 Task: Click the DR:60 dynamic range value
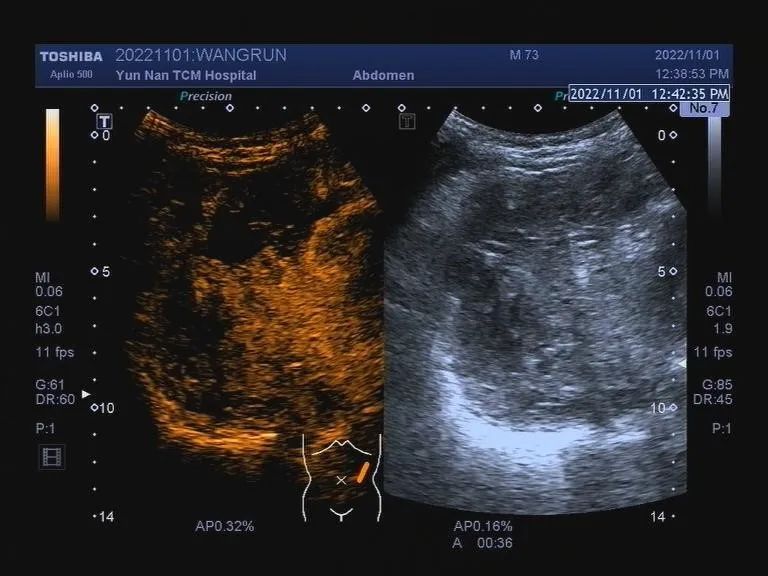point(55,399)
